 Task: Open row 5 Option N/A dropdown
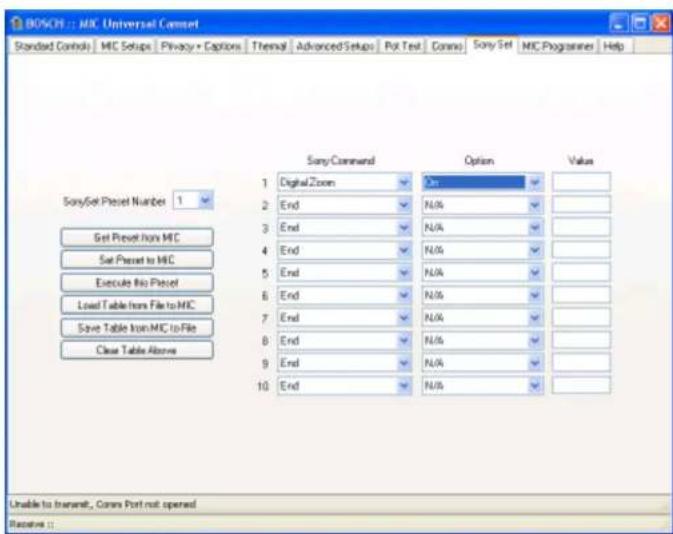[x=483, y=273]
